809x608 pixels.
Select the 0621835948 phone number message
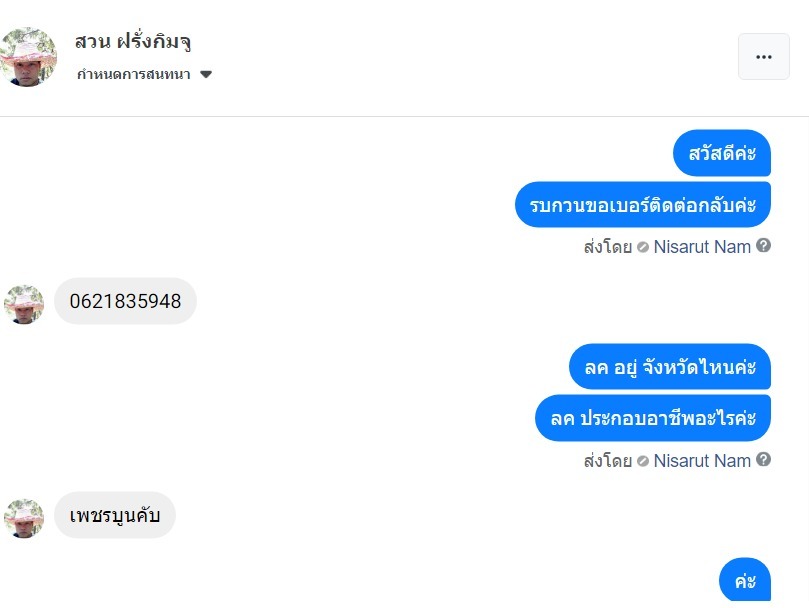(x=125, y=301)
